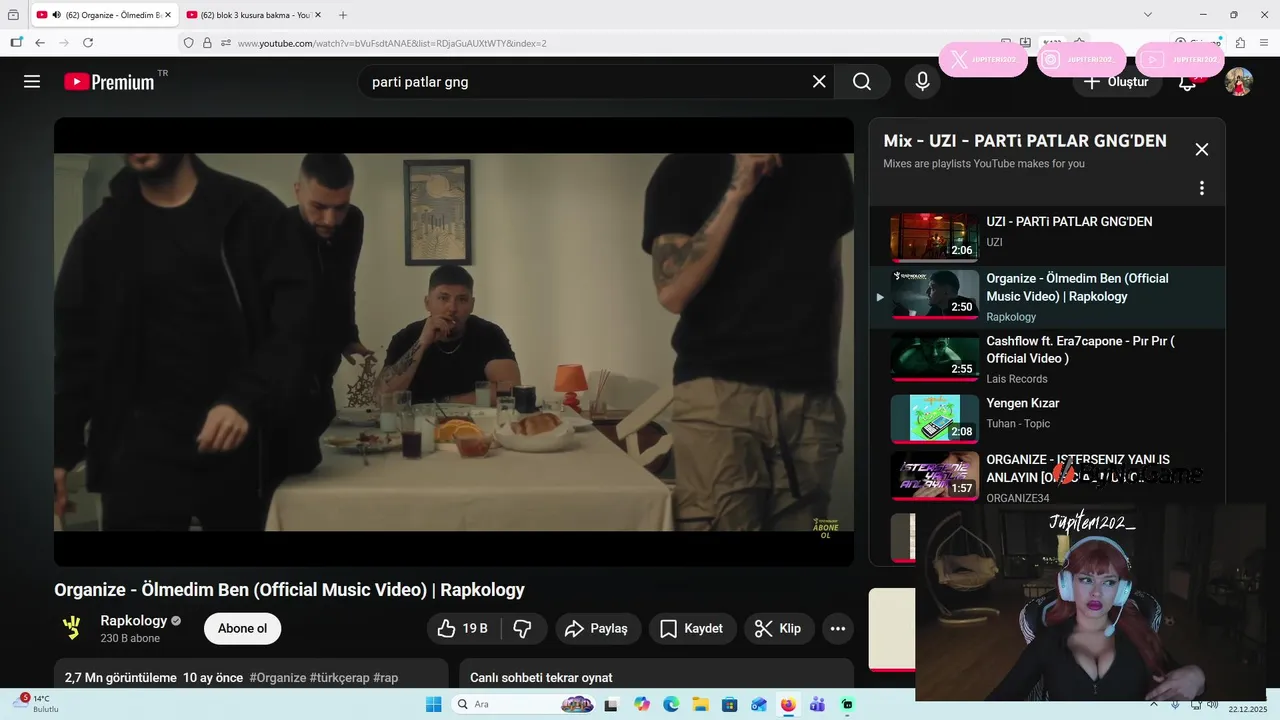Create a clip with Klip button
Screen dimensions: 1280x720
(x=778, y=628)
